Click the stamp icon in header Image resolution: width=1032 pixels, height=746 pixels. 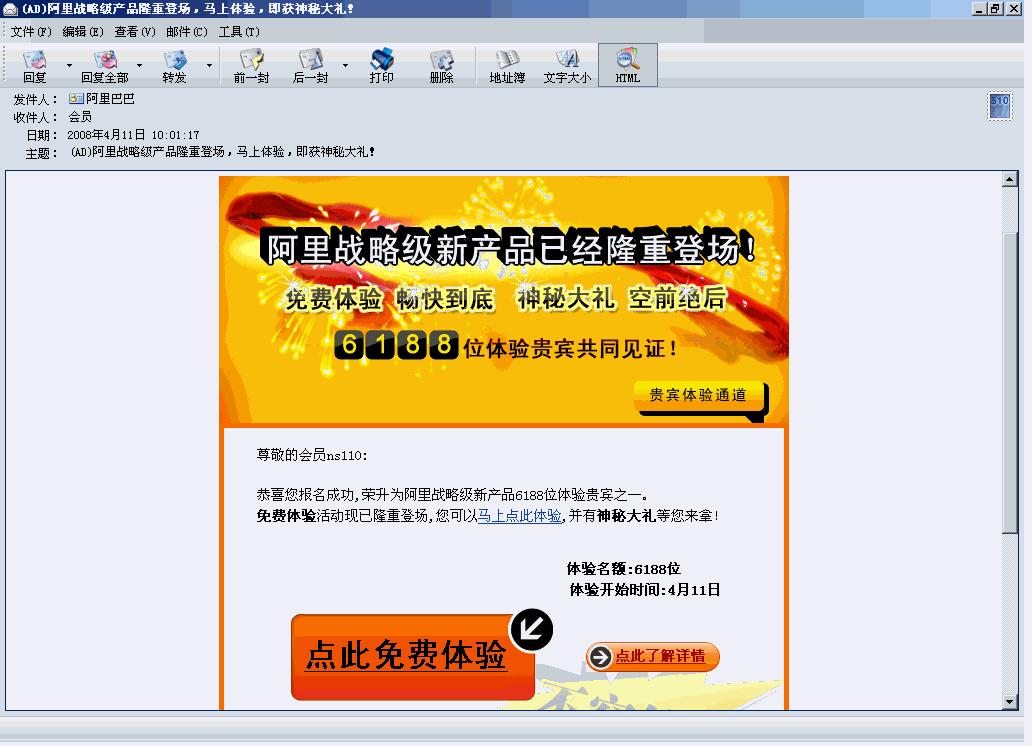(x=1000, y=106)
